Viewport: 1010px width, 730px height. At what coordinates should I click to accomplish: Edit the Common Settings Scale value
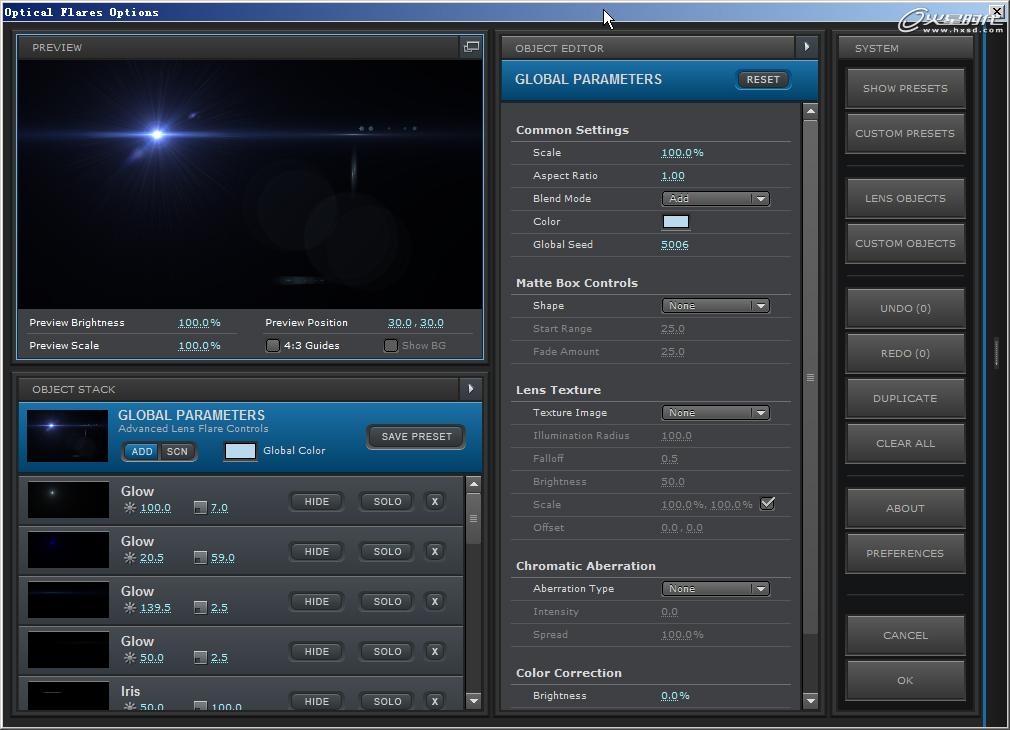pyautogui.click(x=682, y=153)
